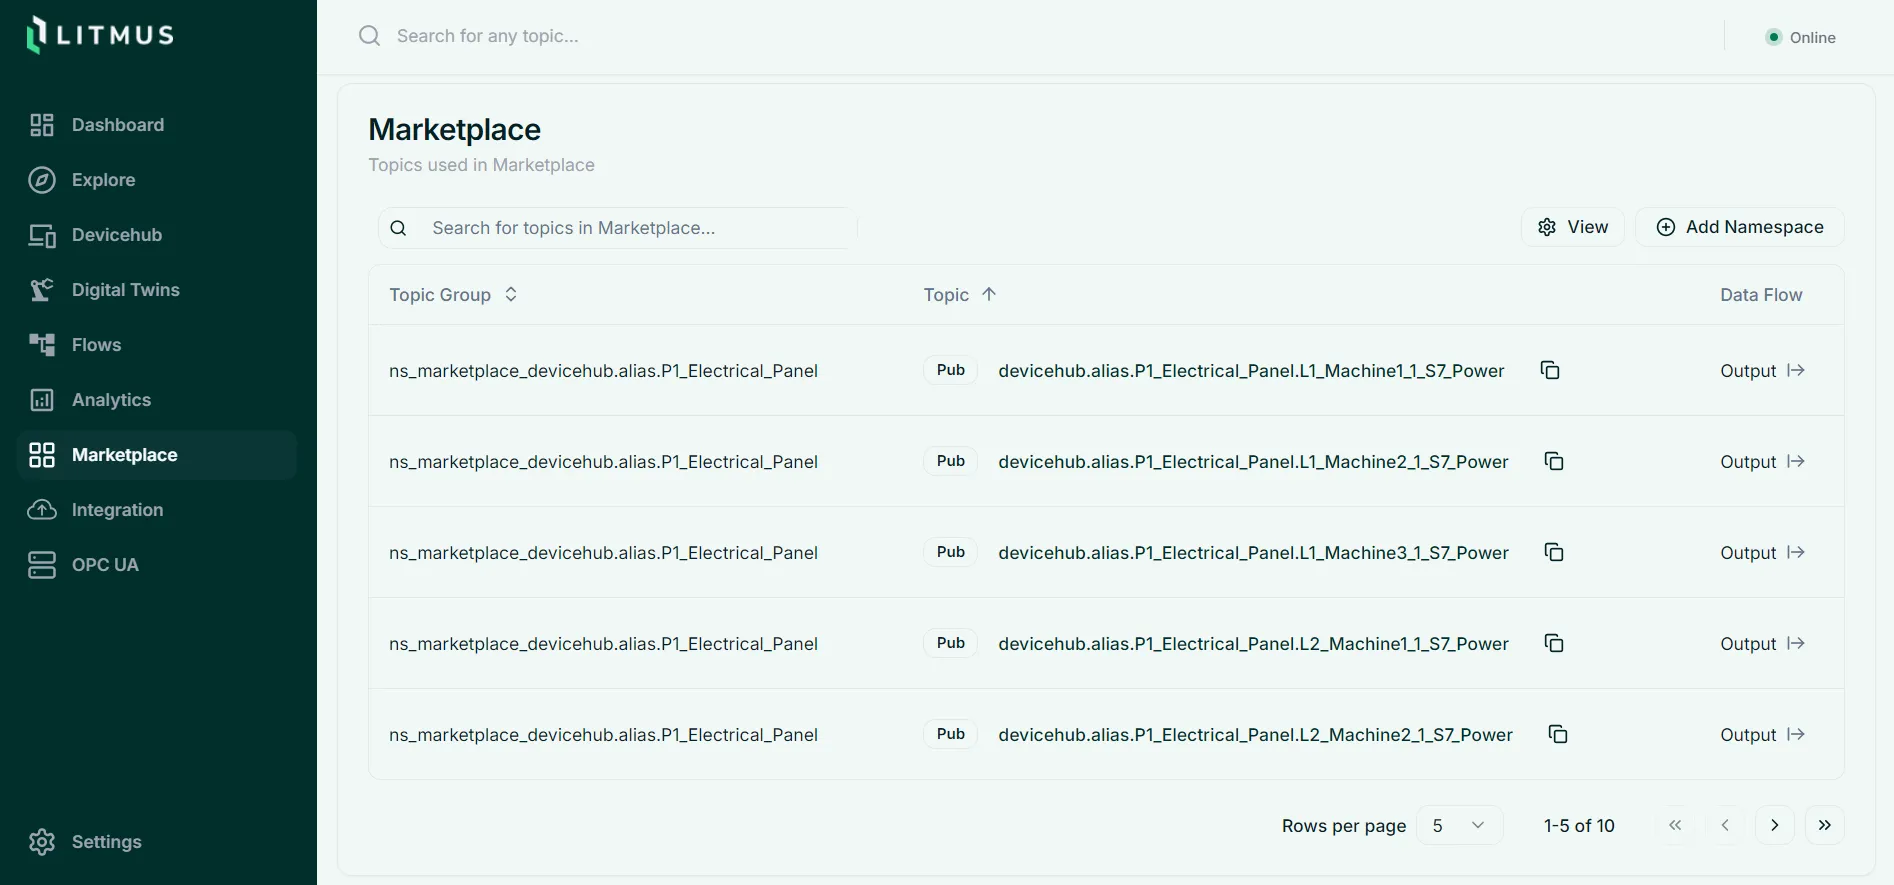The height and width of the screenshot is (885, 1894).
Task: Click the global search magnifier icon
Action: pos(370,36)
